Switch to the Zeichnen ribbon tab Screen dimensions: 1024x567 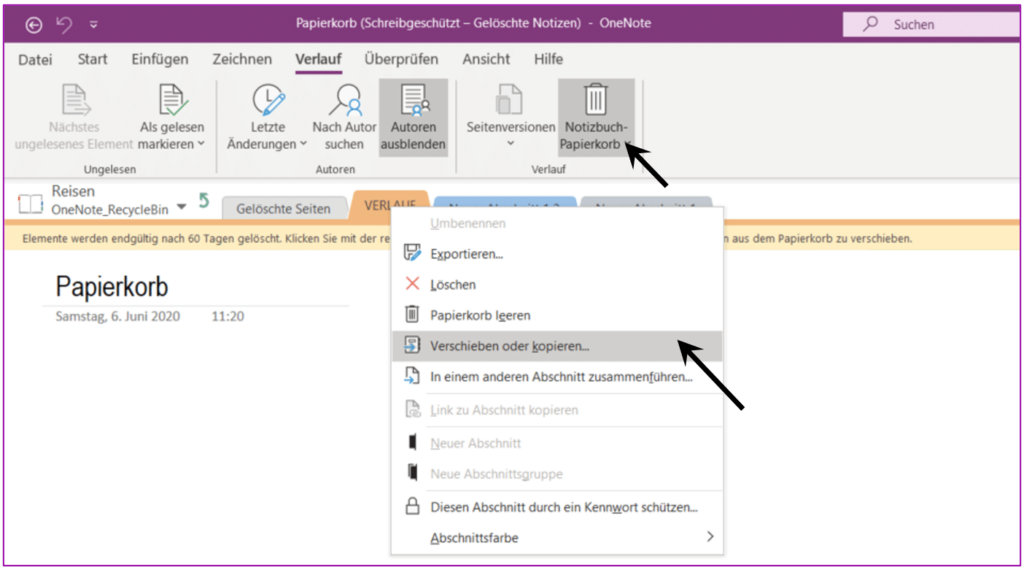point(242,59)
